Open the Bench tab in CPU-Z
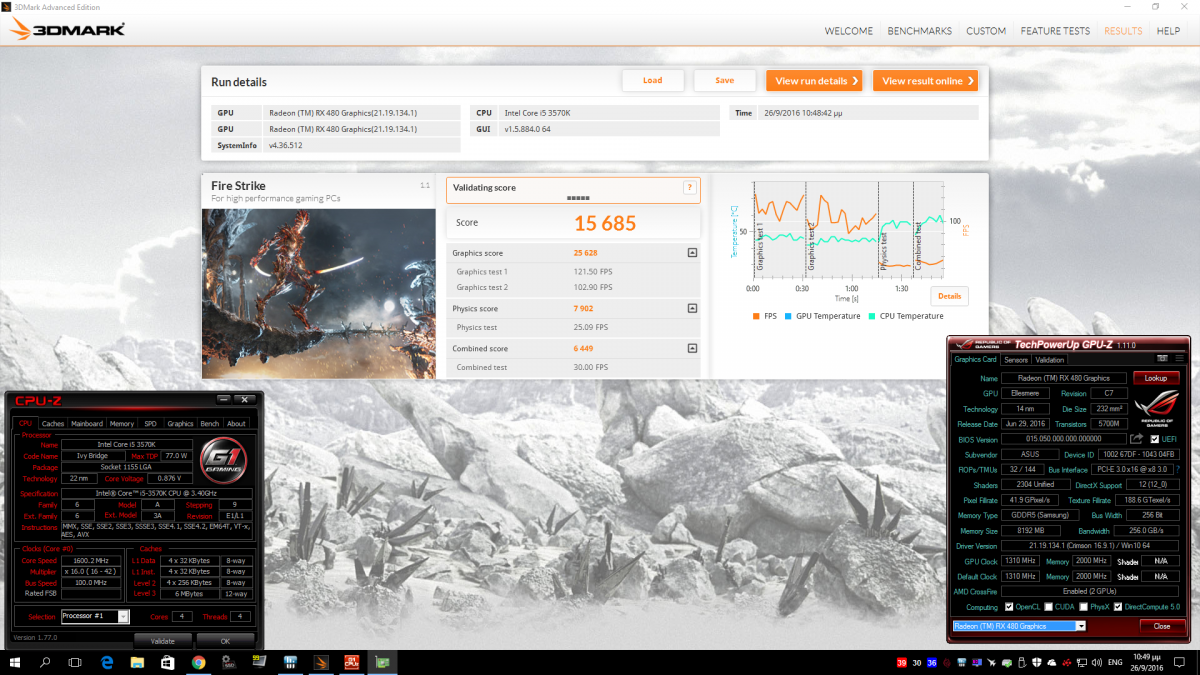Viewport: 1200px width, 675px height. click(210, 424)
